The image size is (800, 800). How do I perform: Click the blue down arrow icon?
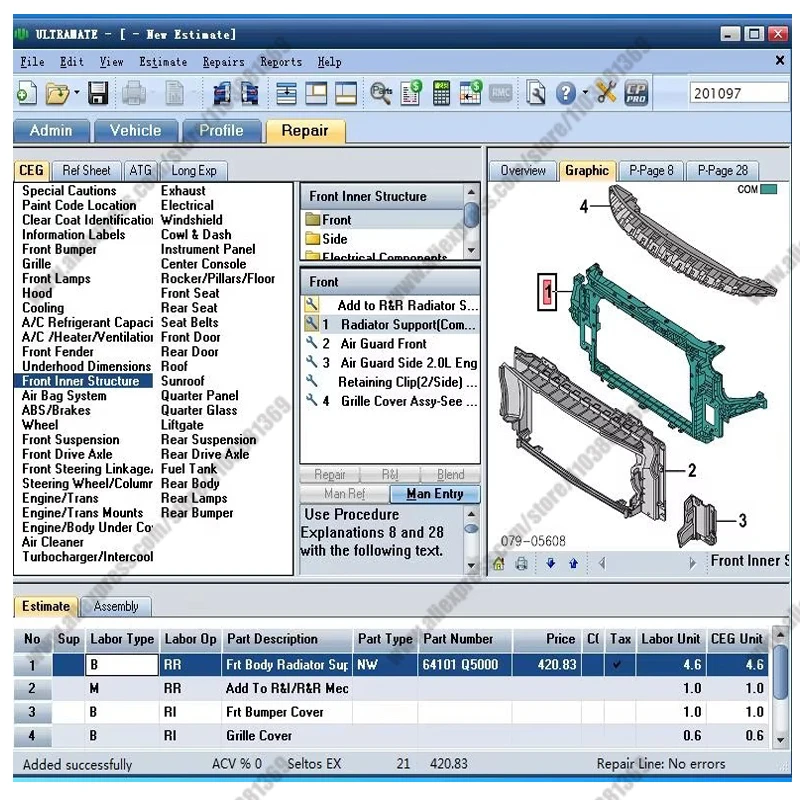coord(551,563)
